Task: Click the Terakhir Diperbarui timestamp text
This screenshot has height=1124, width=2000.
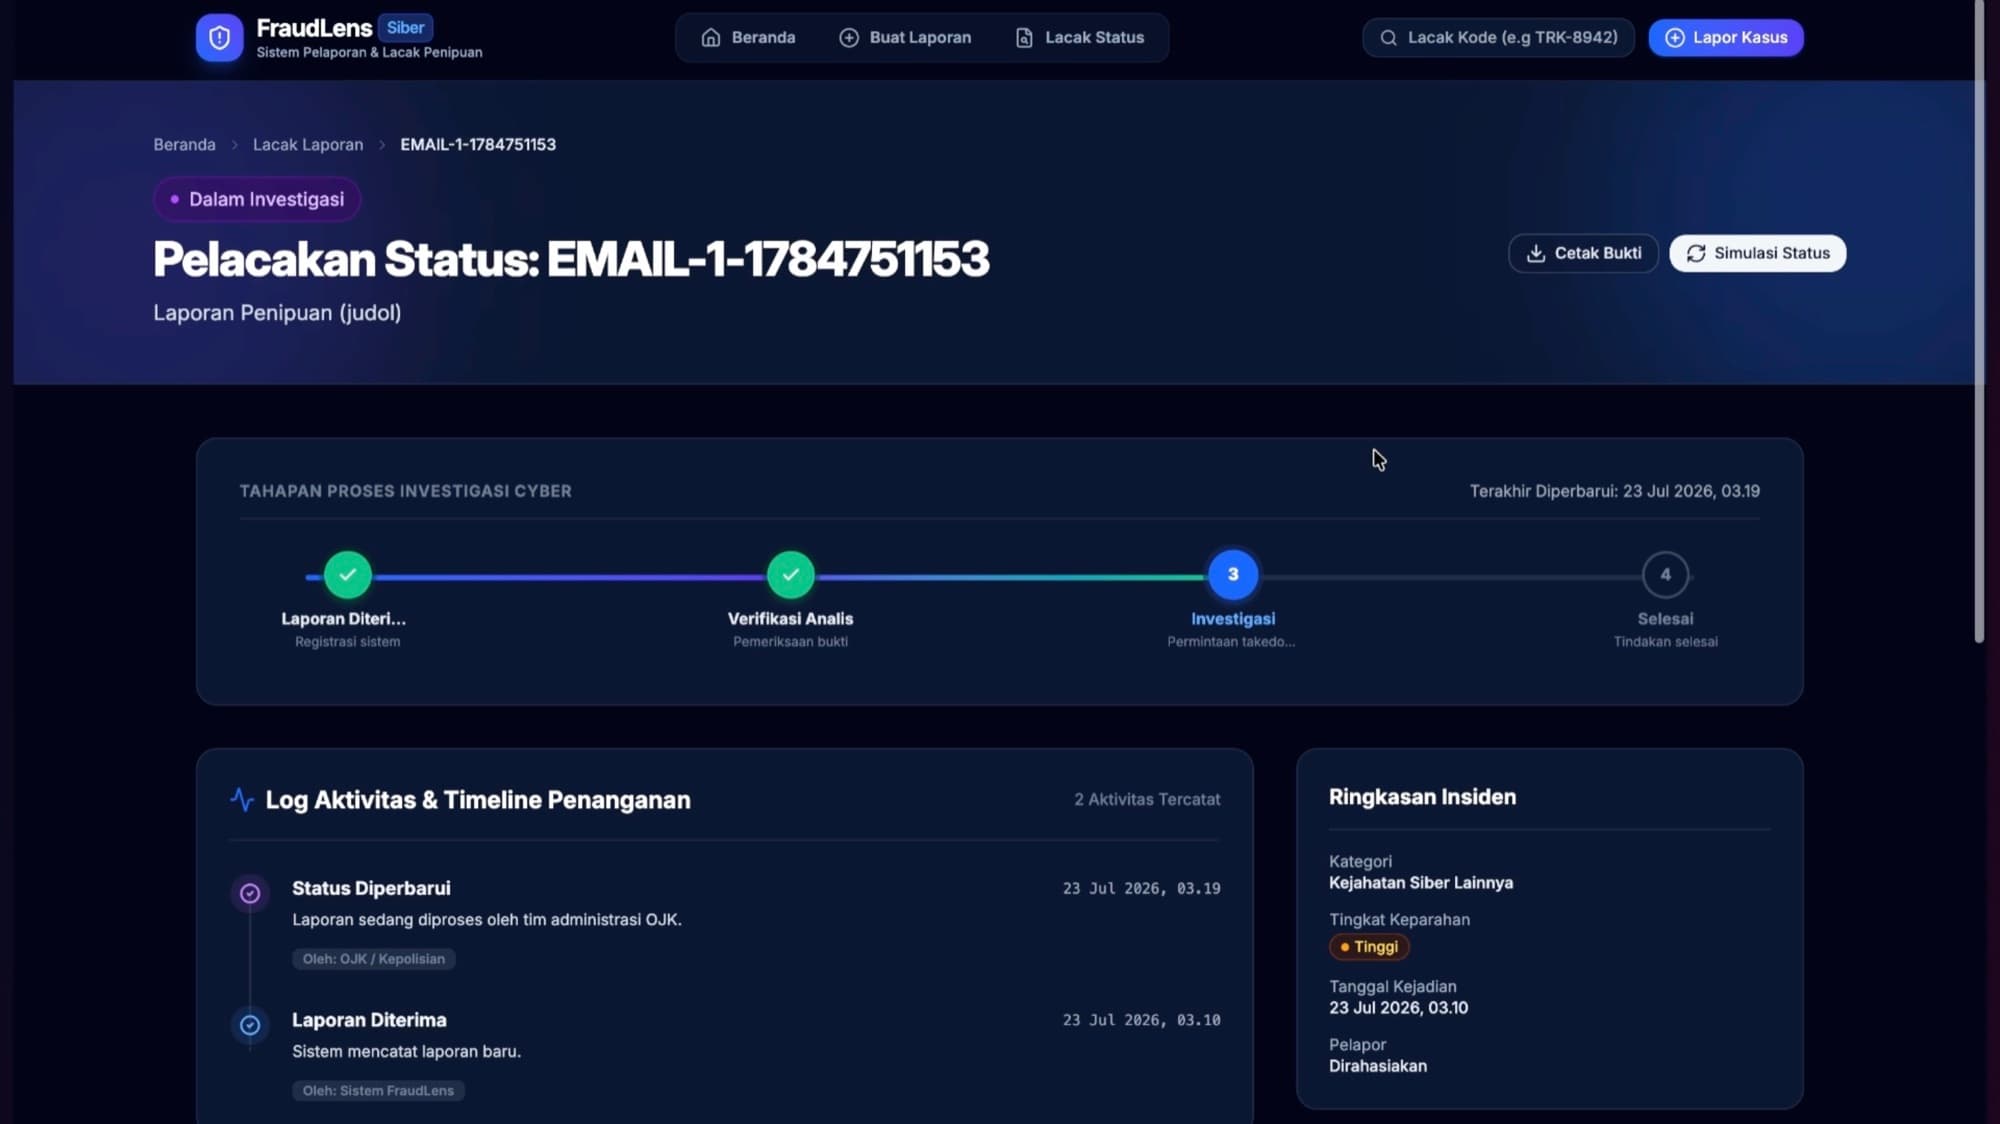Action: [x=1614, y=492]
